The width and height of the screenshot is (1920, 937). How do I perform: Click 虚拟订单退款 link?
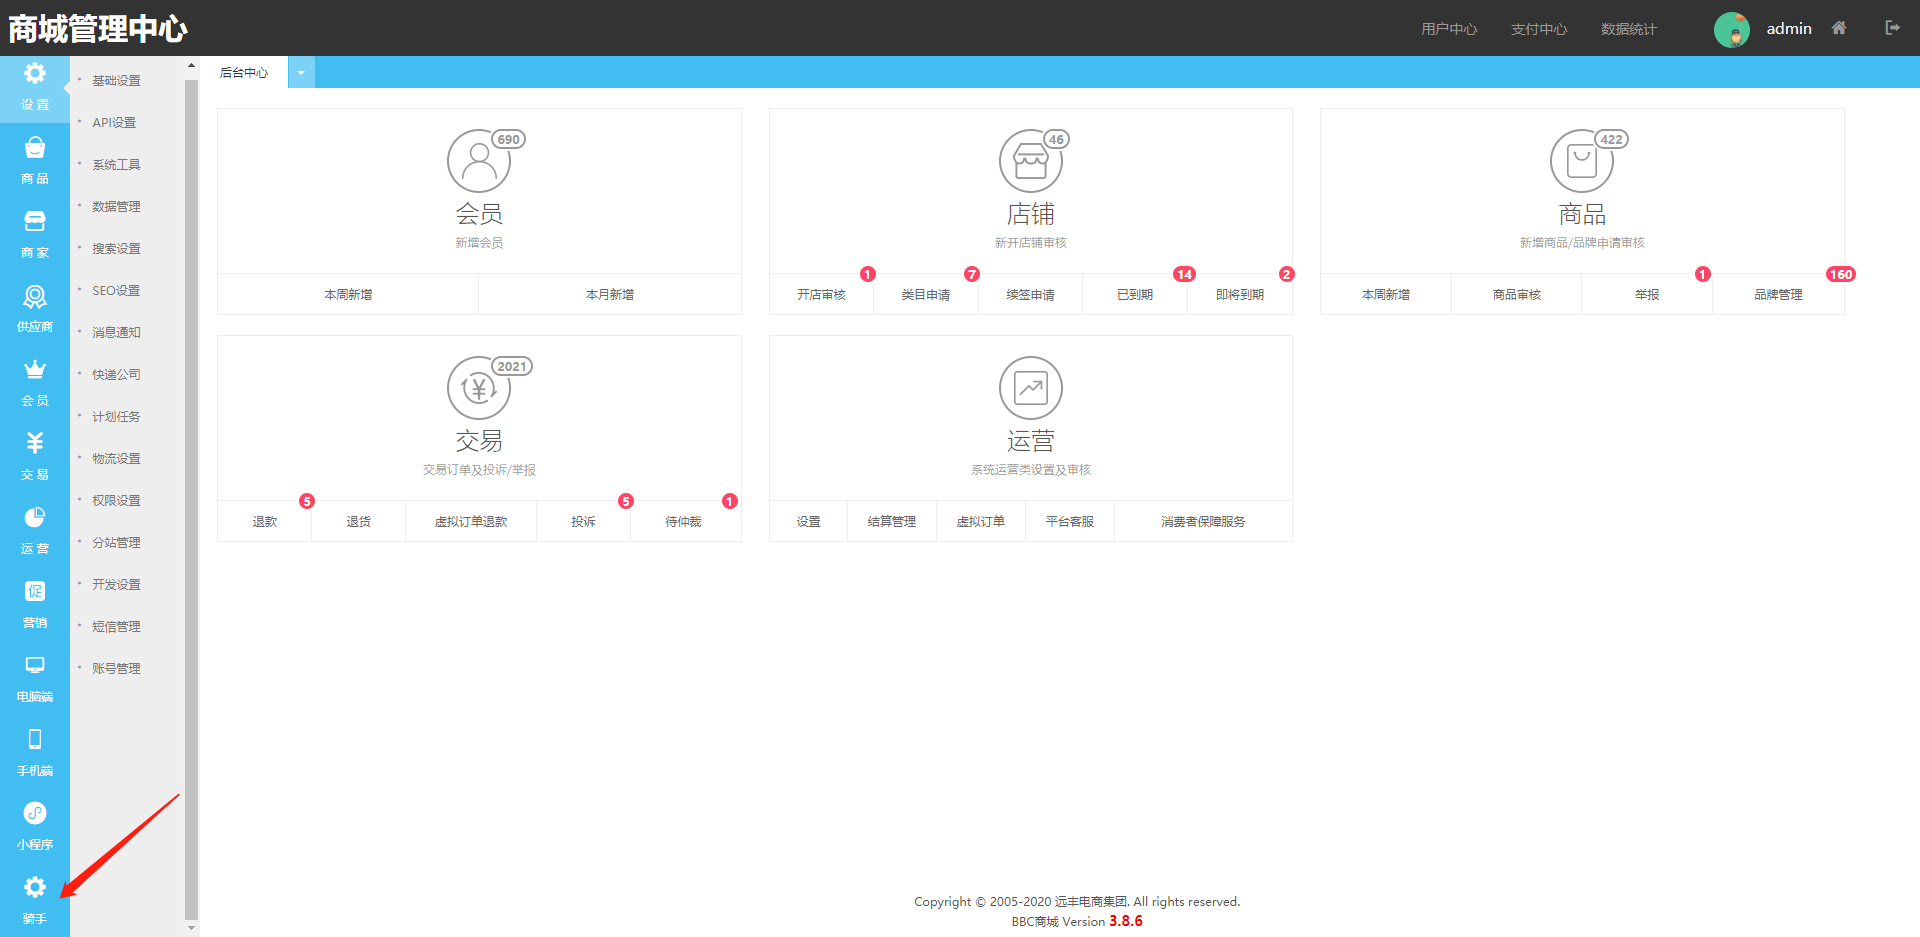coord(471,522)
